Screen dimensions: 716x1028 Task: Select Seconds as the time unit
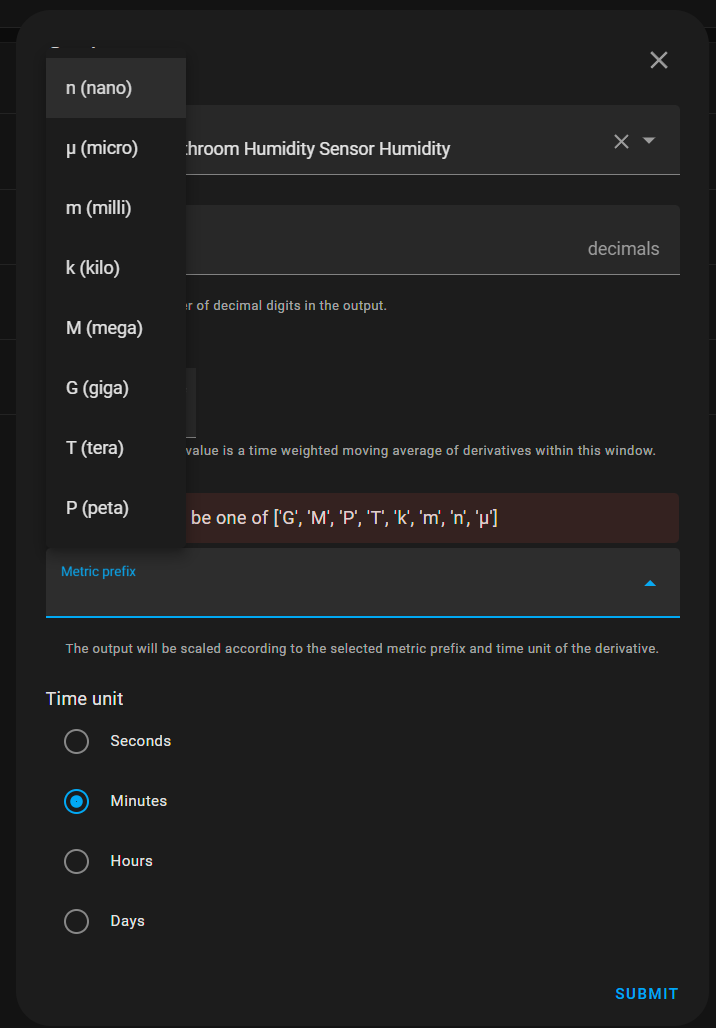click(76, 741)
